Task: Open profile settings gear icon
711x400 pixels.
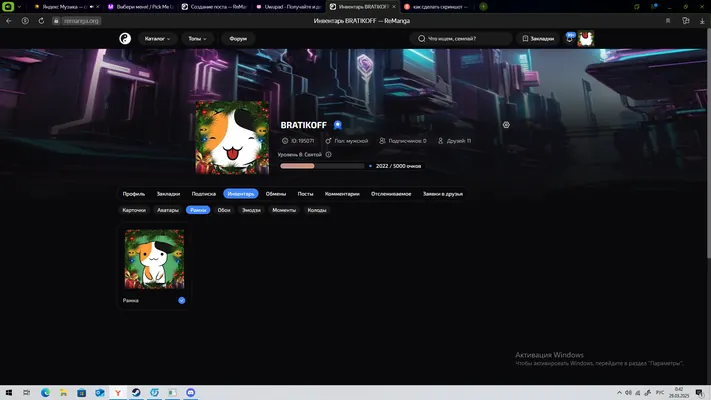Action: (x=506, y=125)
